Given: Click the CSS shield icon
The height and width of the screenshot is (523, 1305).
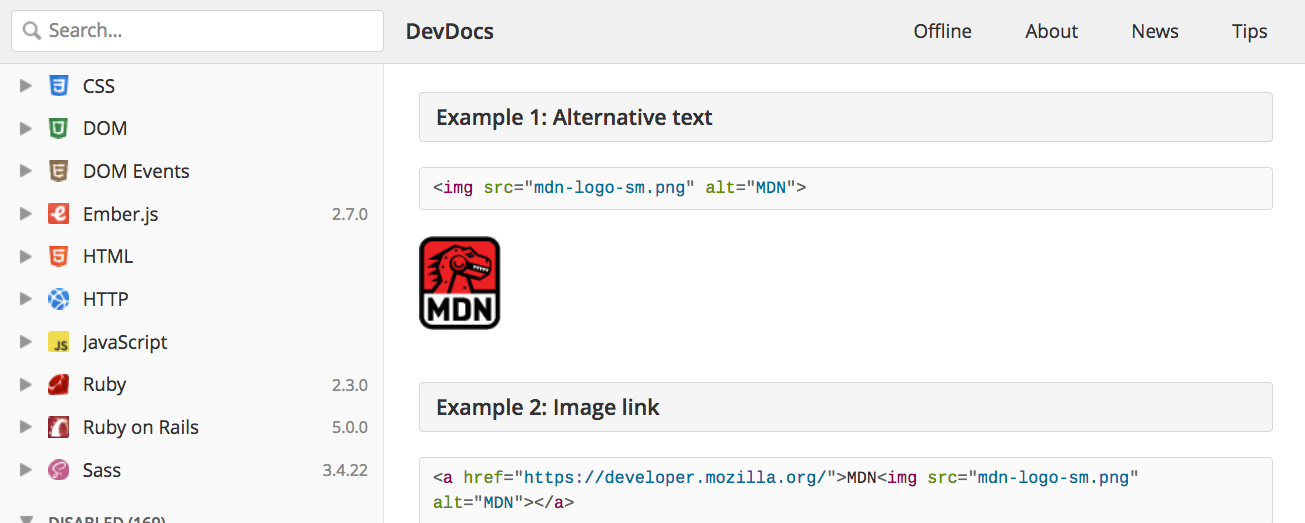Looking at the screenshot, I should (58, 86).
